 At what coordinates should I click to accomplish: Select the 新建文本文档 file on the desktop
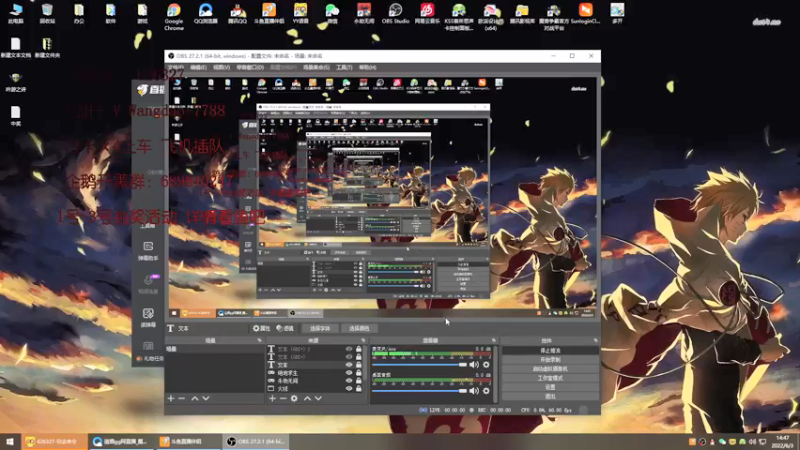[16, 47]
